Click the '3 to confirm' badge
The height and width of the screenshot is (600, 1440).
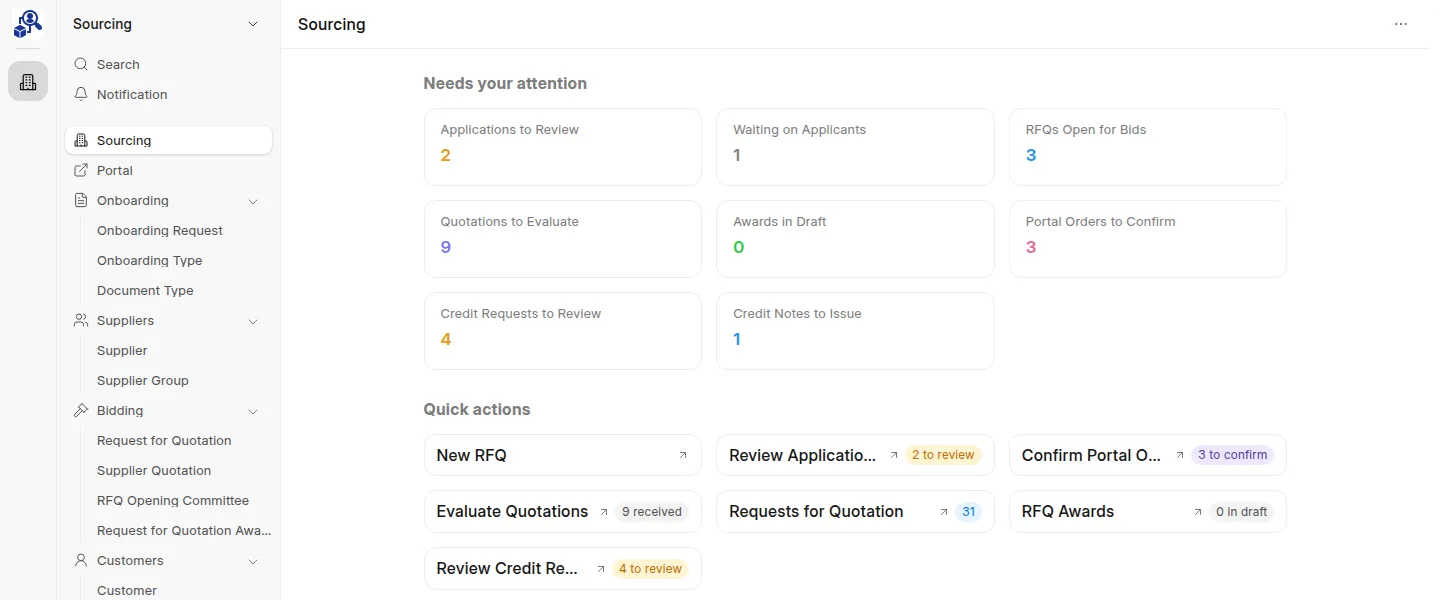coord(1232,455)
